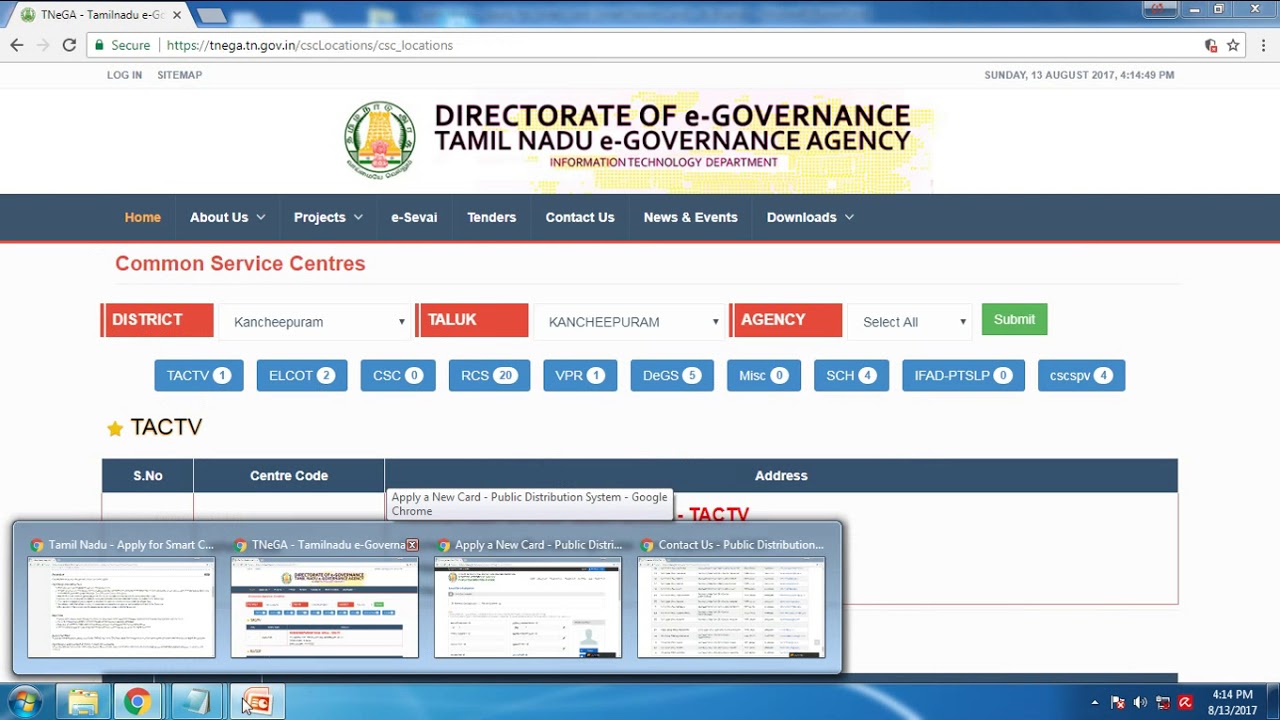This screenshot has height=720, width=1280.
Task: Switch to the TNeGA browser tab
Action: 100,15
